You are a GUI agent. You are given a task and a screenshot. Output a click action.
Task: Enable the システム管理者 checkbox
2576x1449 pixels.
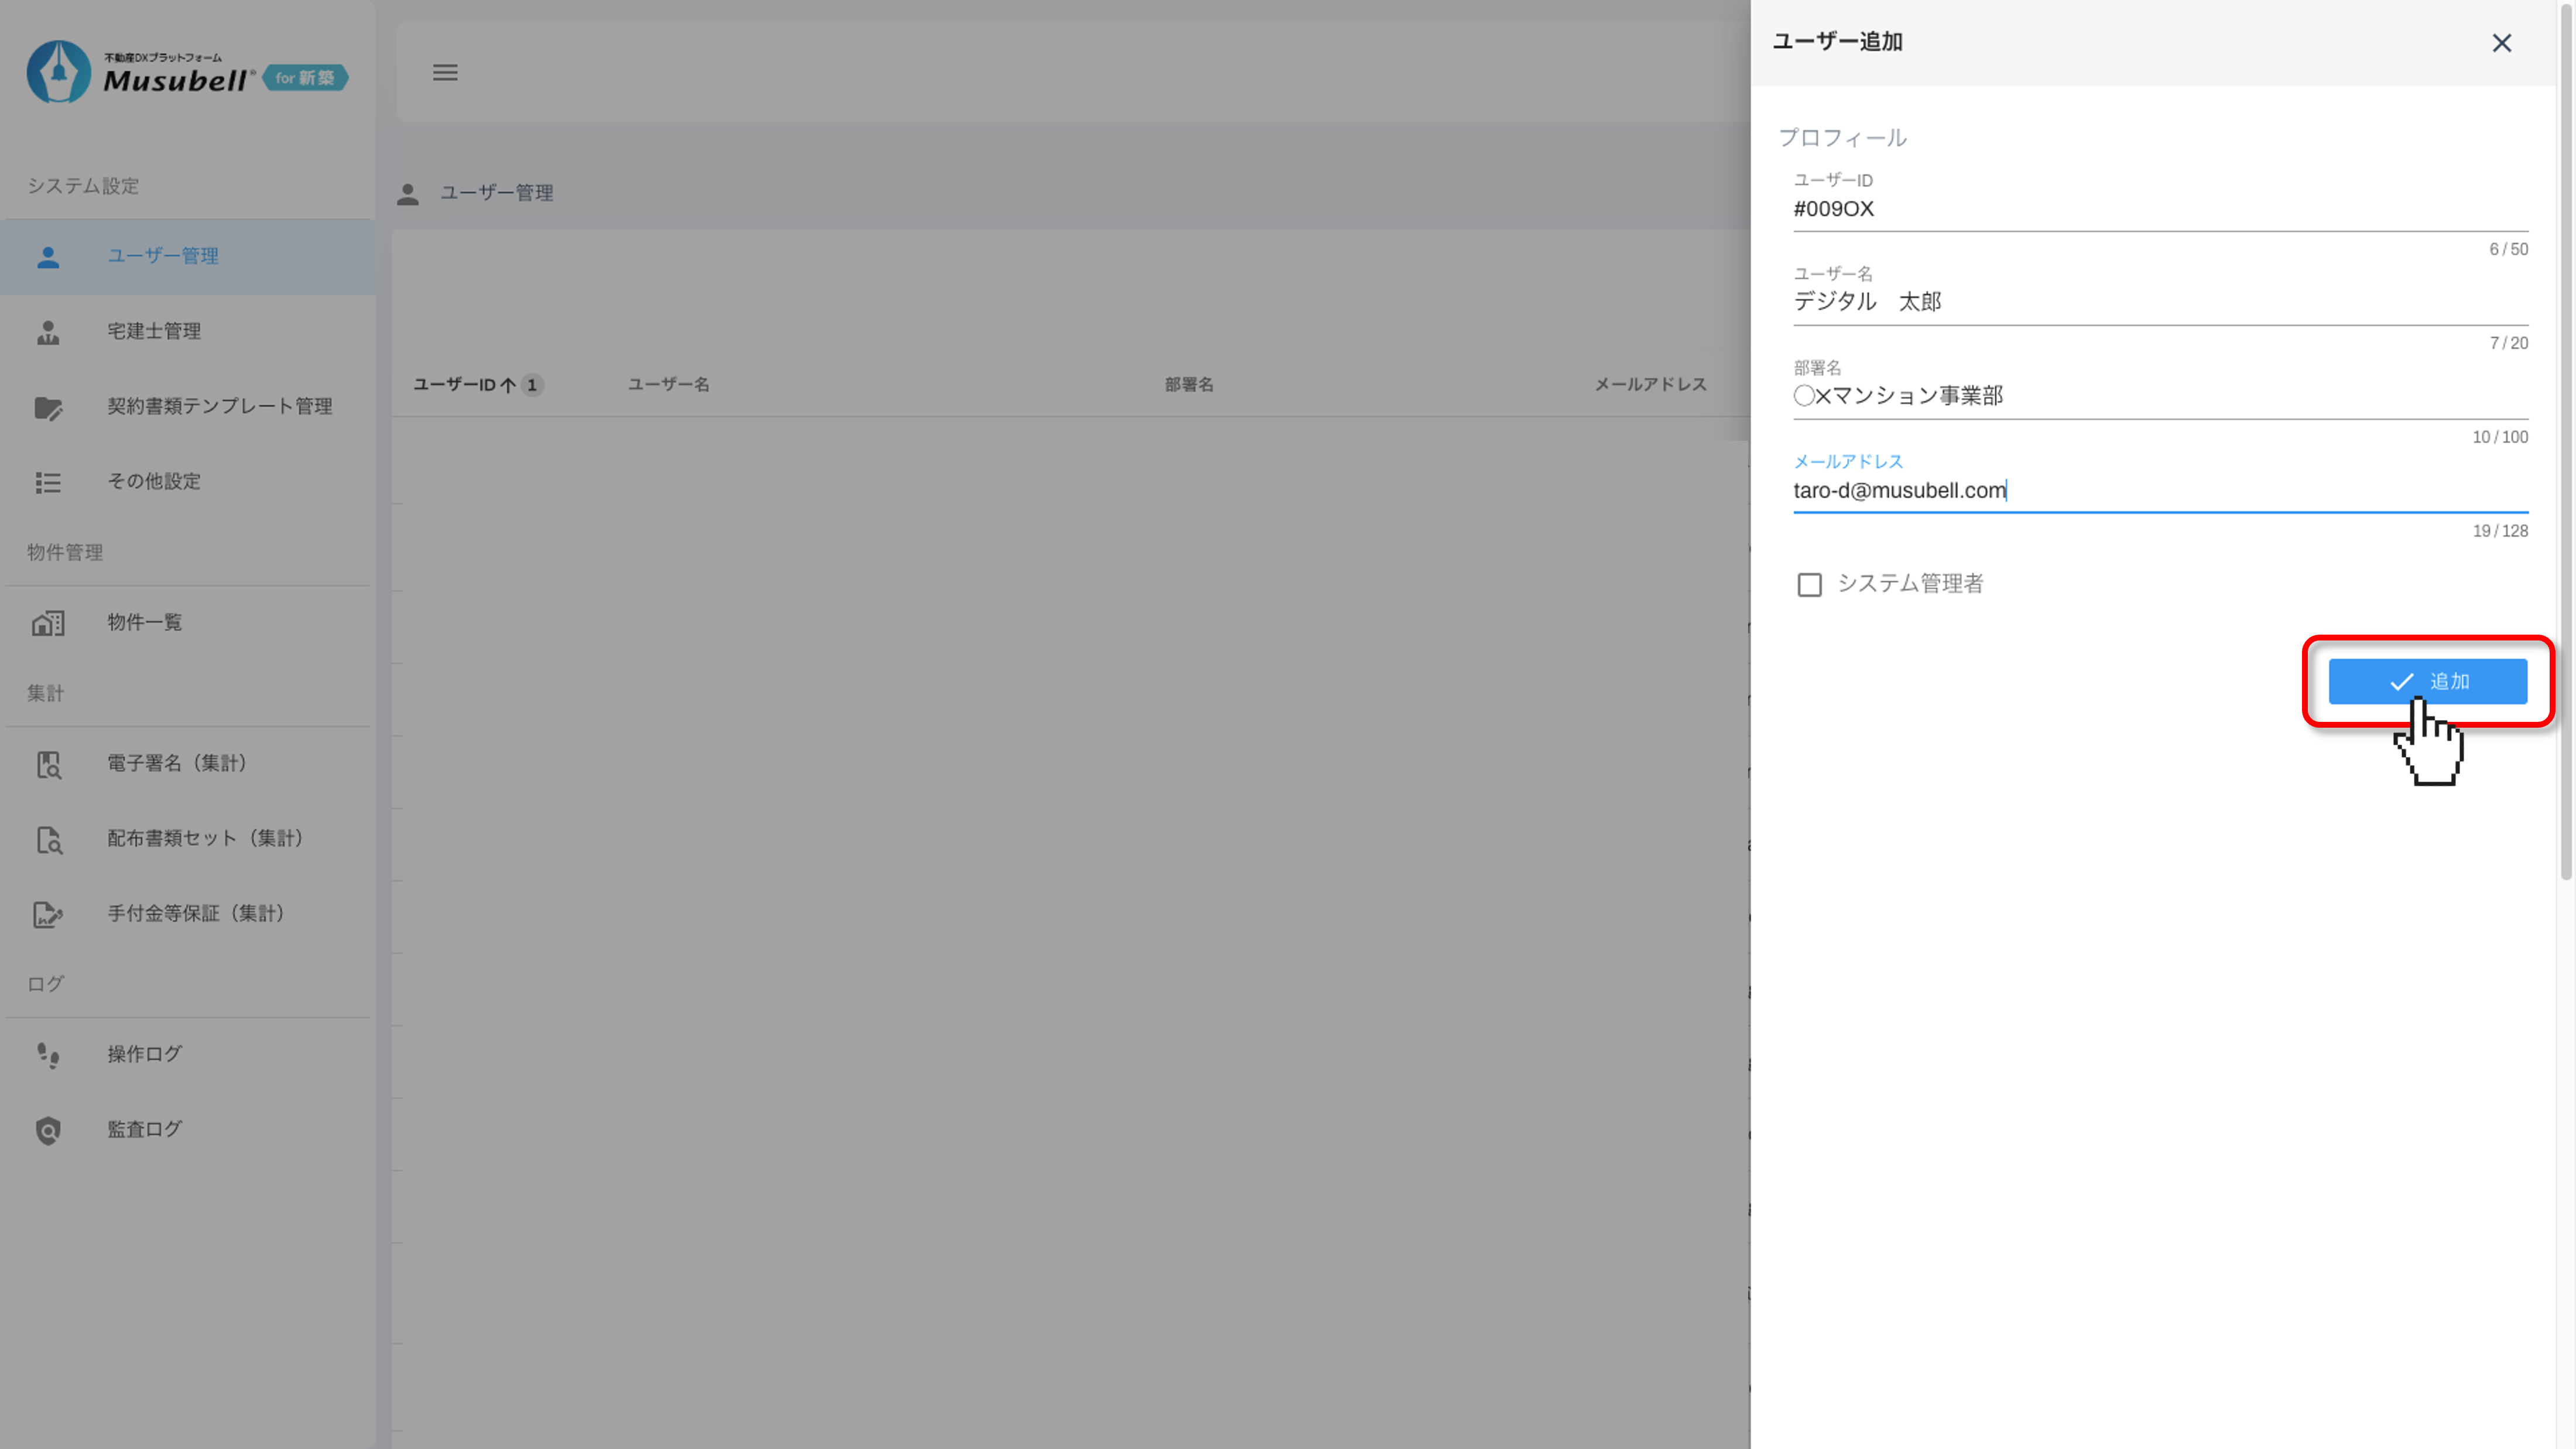coord(1809,584)
